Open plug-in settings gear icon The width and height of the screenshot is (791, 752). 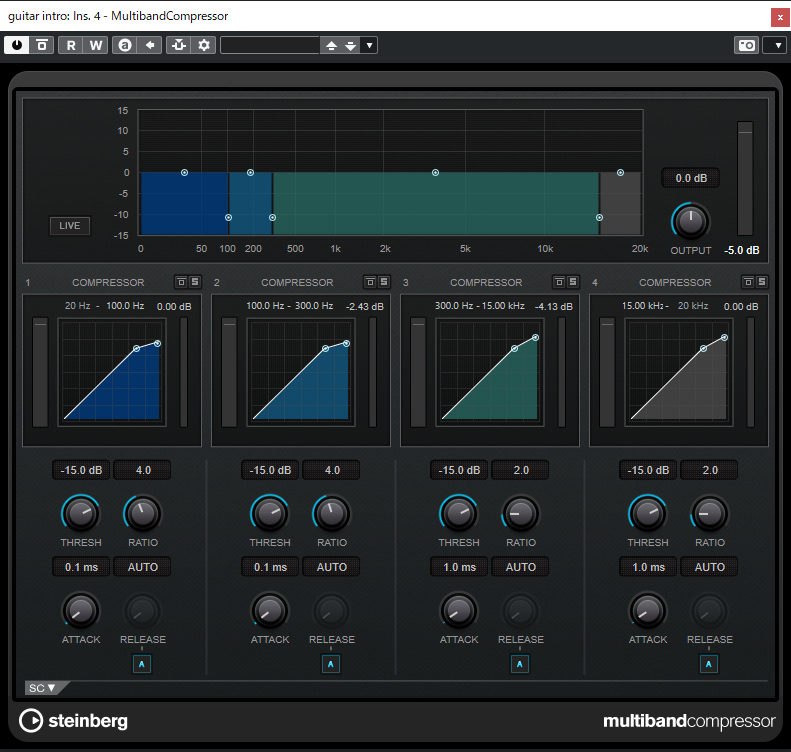[x=204, y=45]
